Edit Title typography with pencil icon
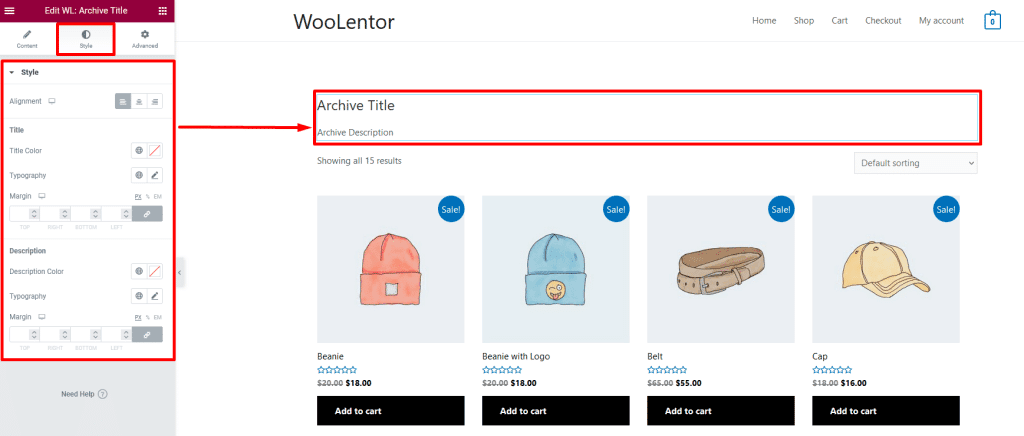The image size is (1024, 436). [154, 175]
